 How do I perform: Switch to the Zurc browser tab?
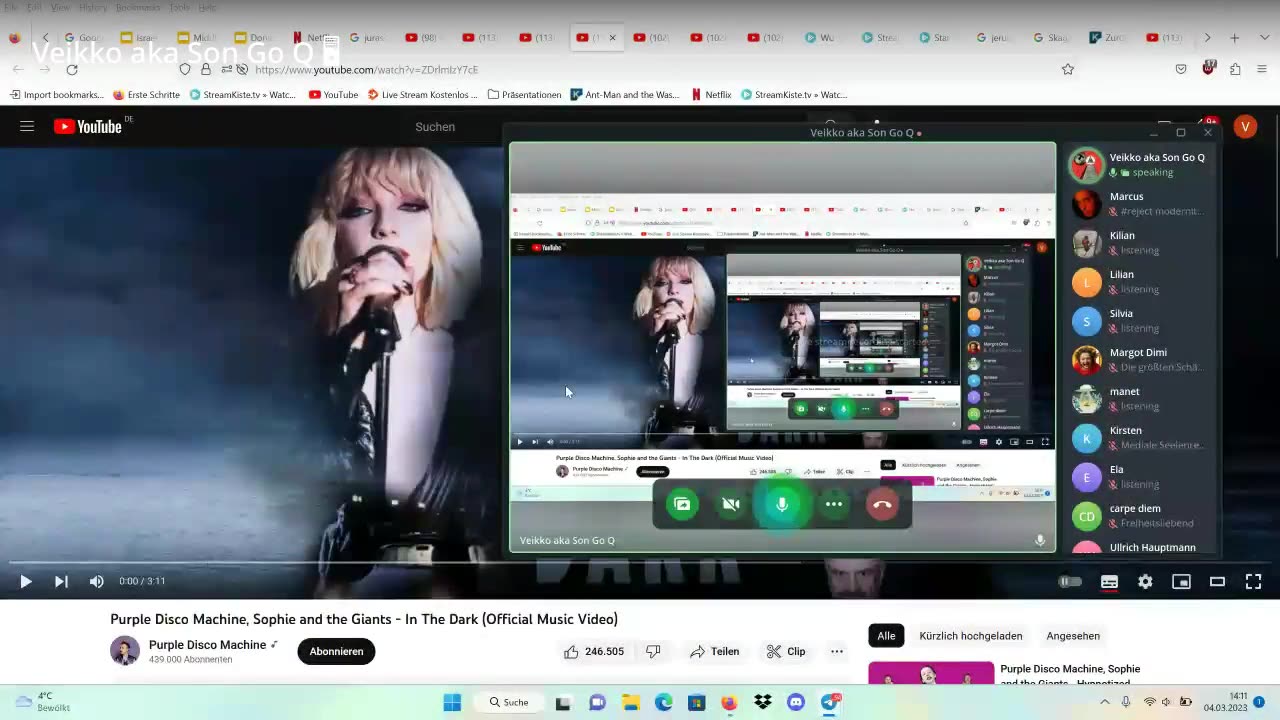point(1107,38)
